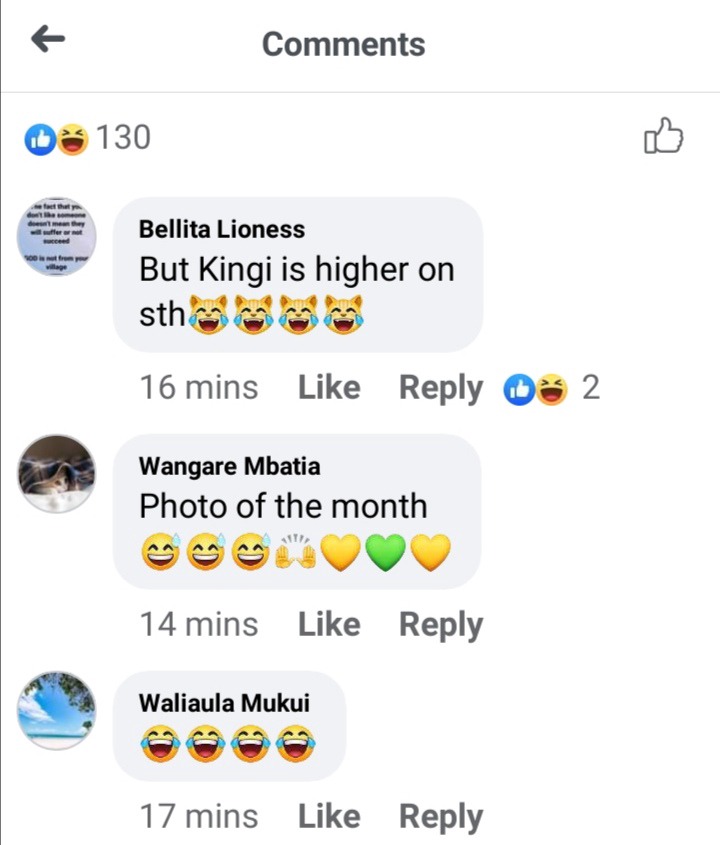Screen dimensions: 720x845
Task: Open Bellita Lioness's profile picture
Action: 57,236
